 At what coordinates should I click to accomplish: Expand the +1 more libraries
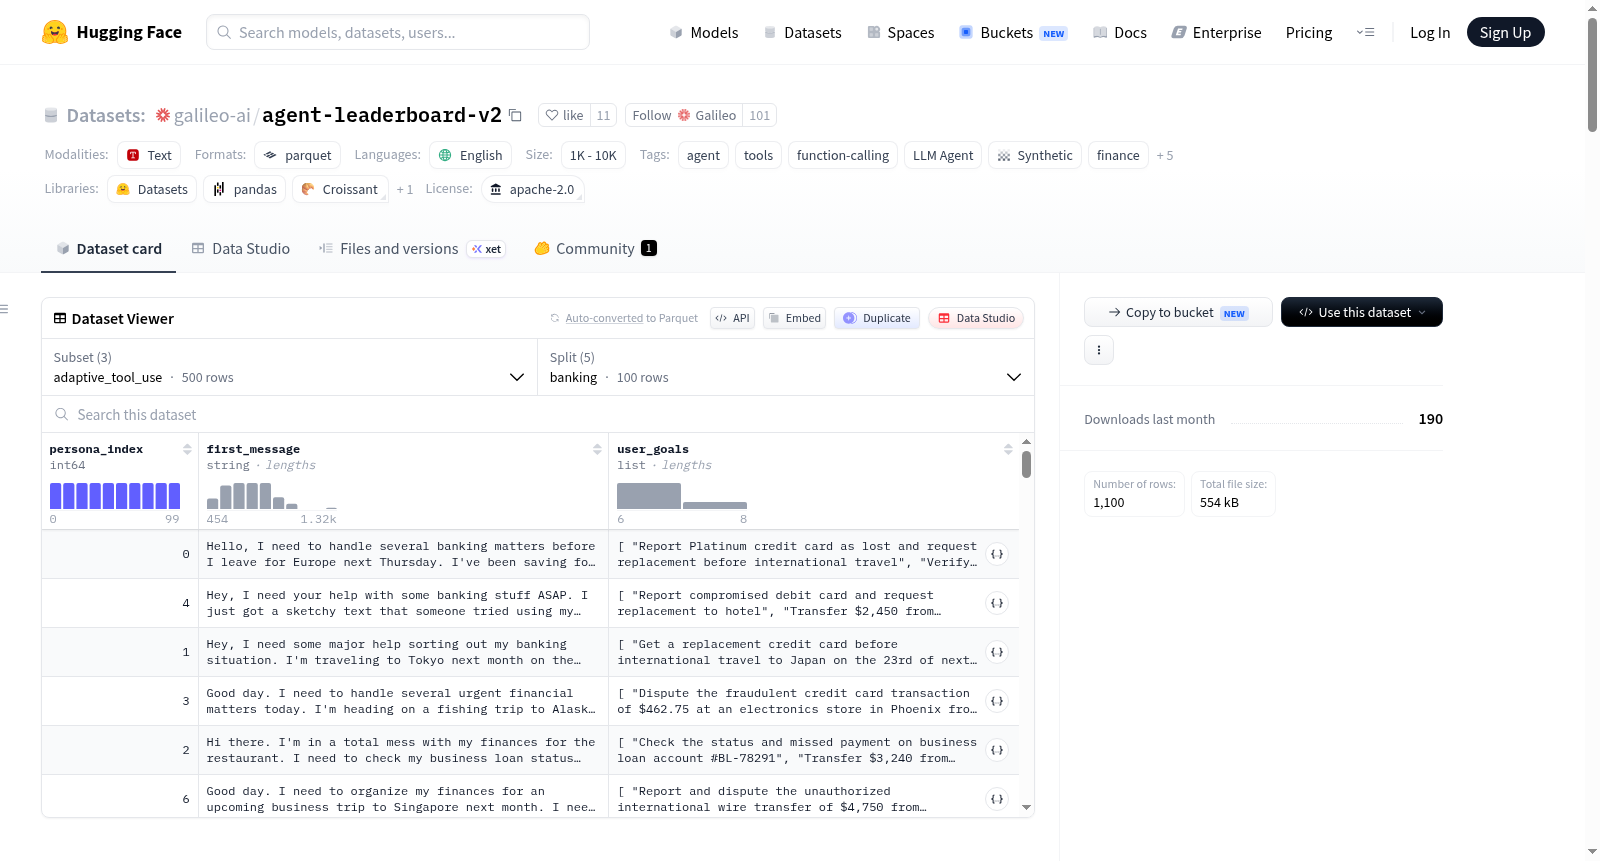click(404, 189)
